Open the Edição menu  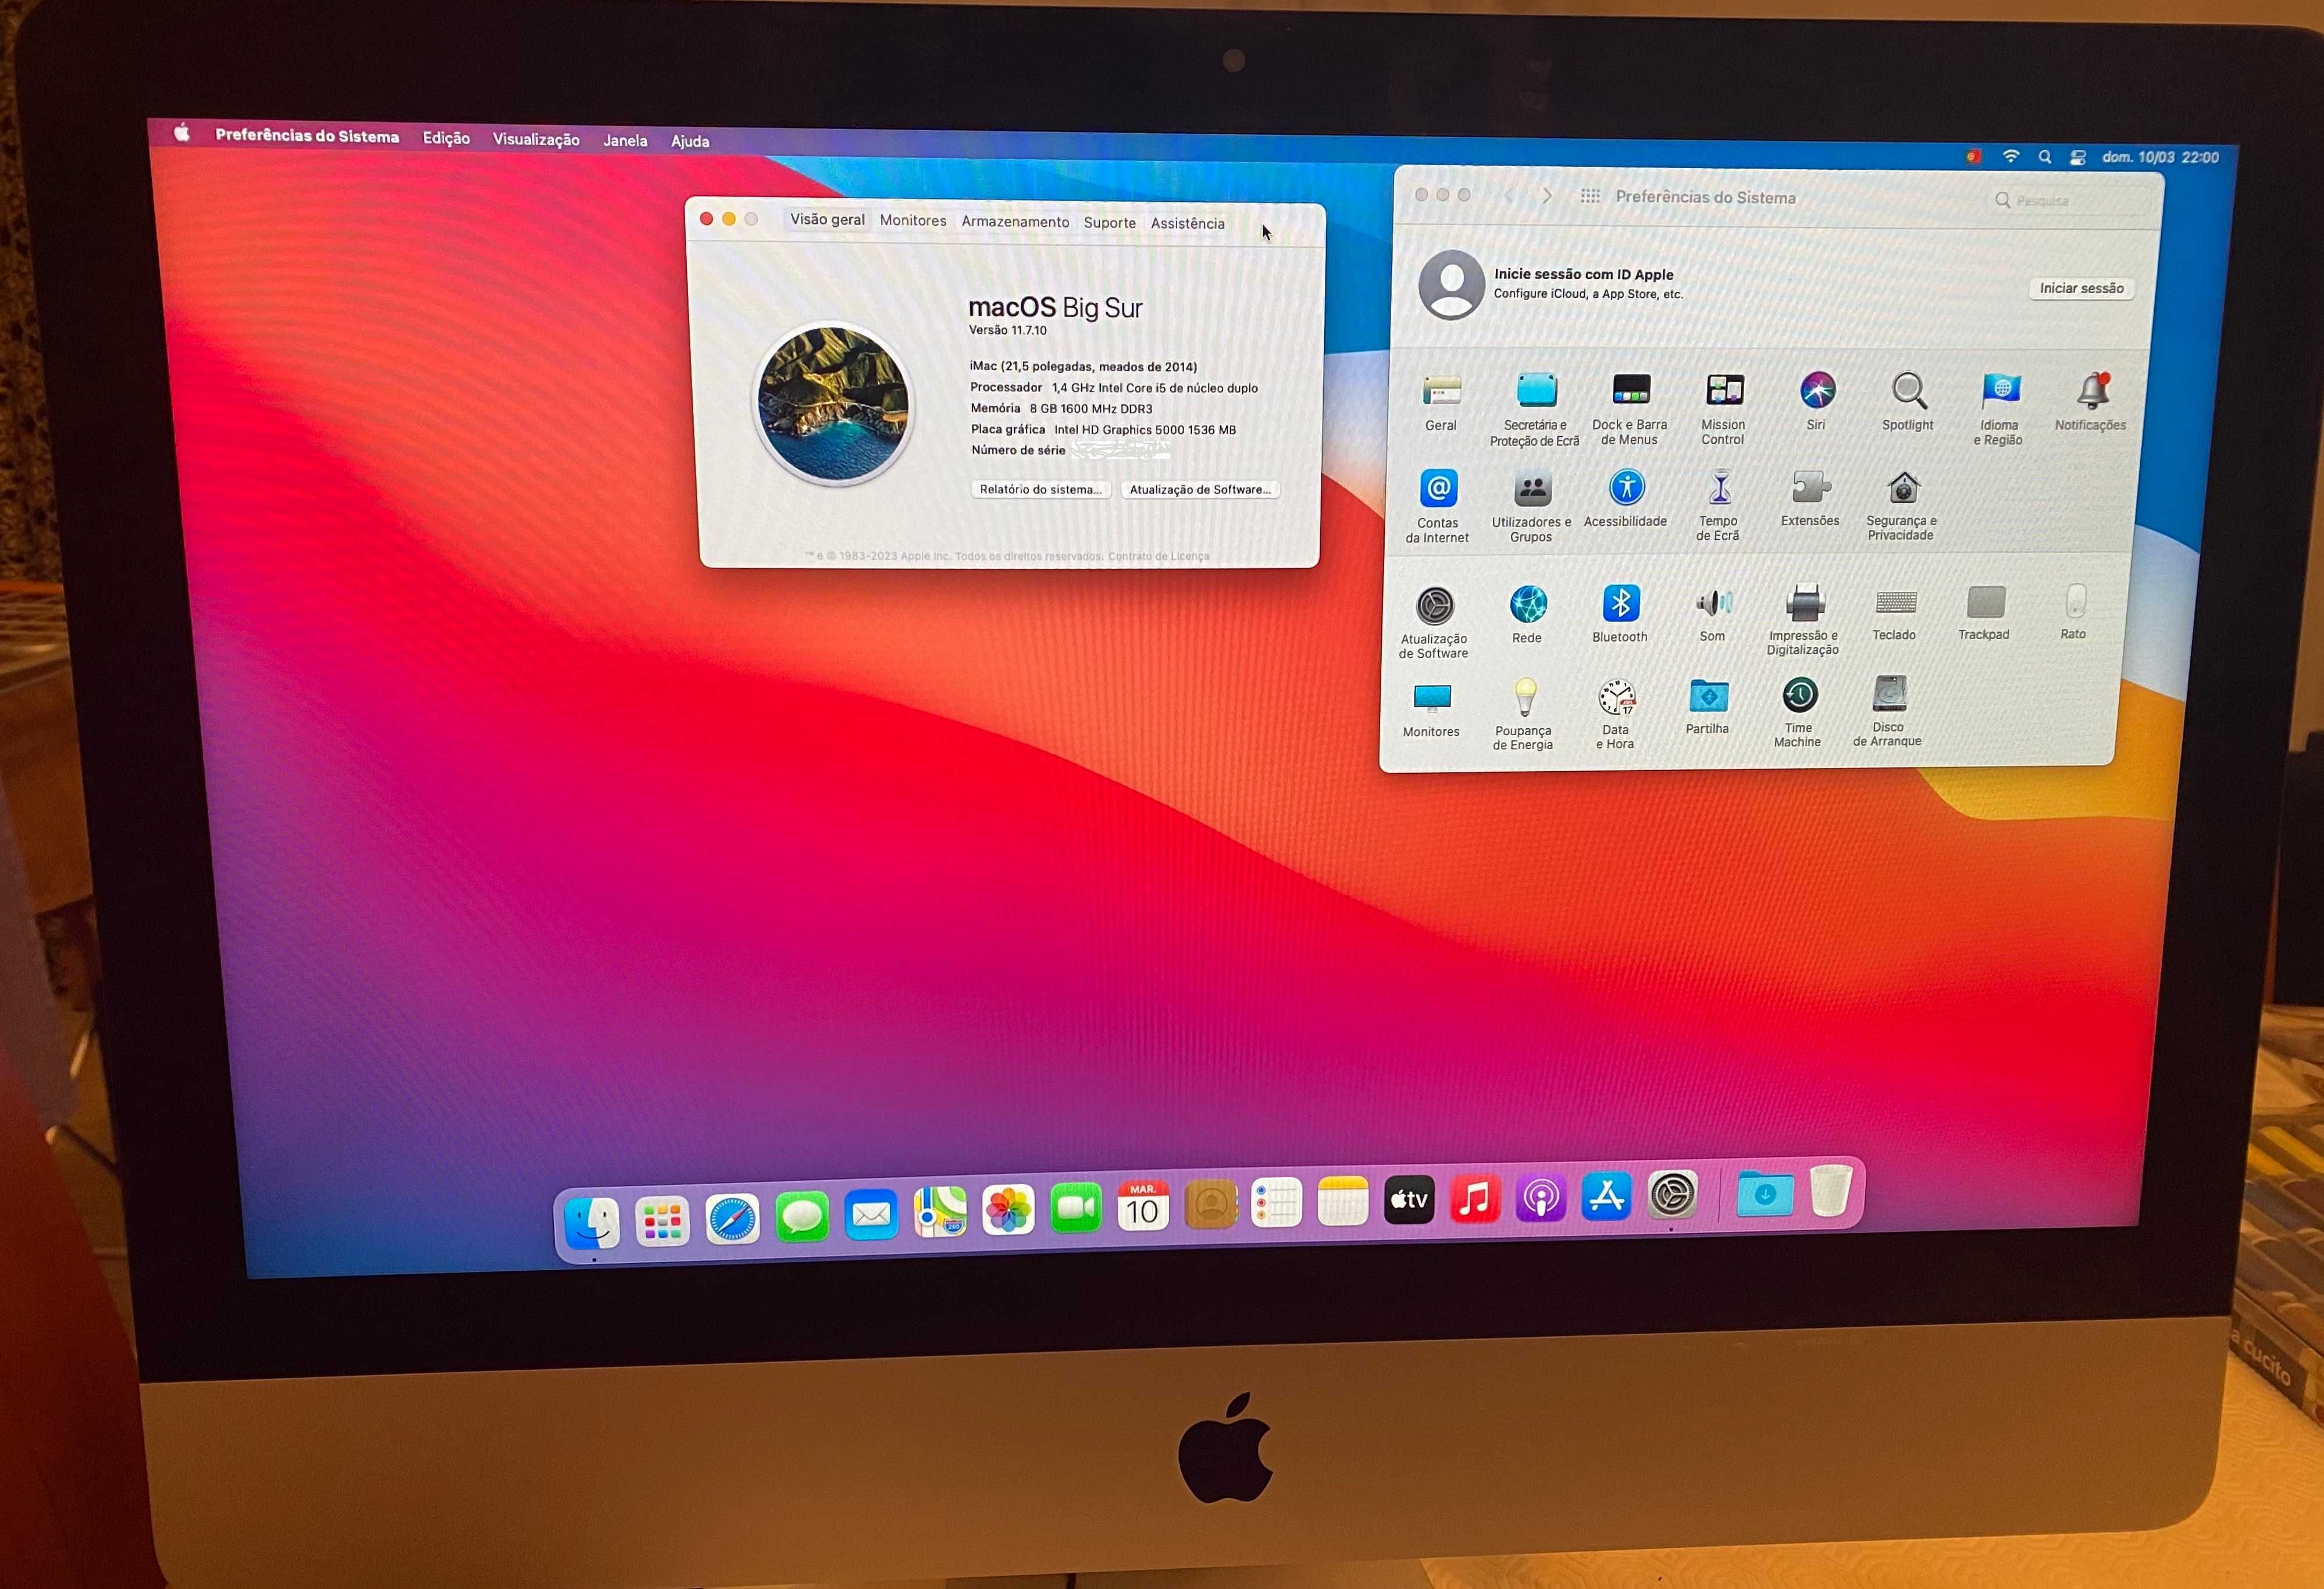[446, 138]
